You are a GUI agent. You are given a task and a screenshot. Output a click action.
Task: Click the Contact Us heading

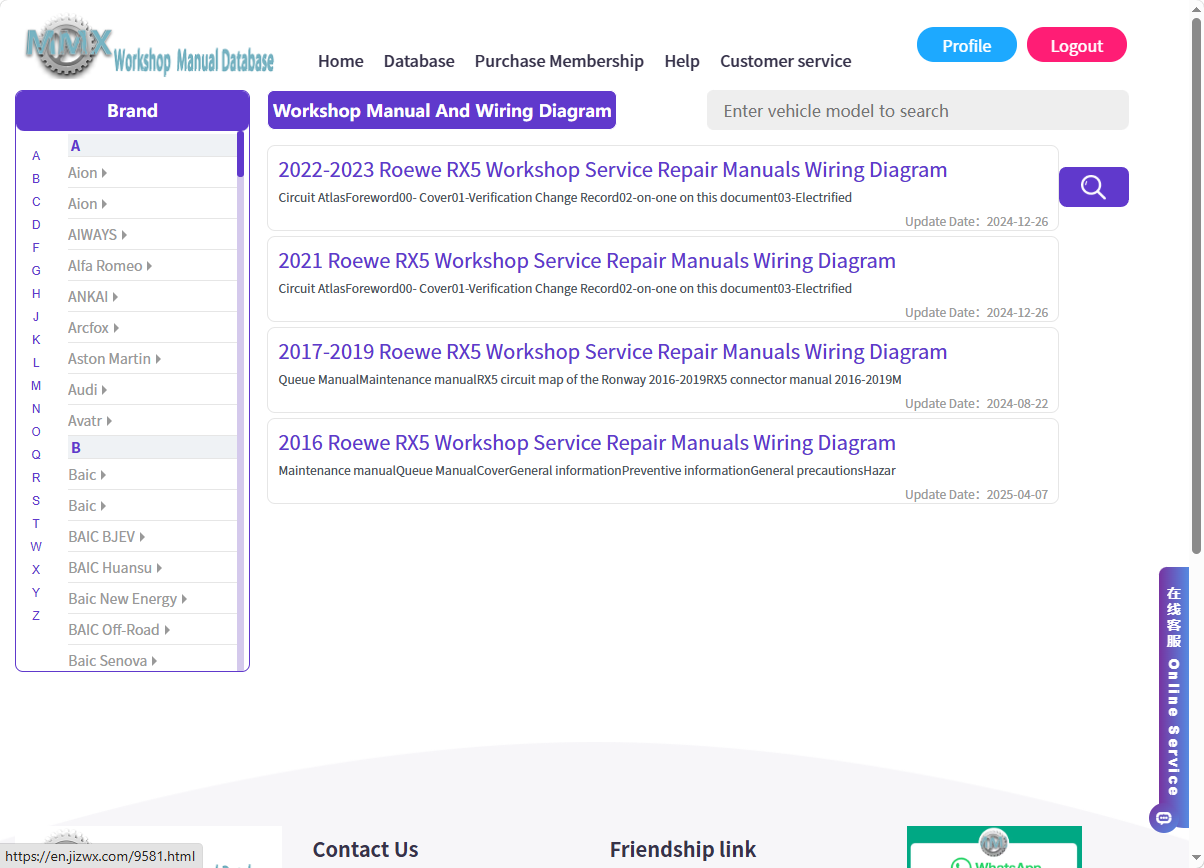tap(365, 850)
